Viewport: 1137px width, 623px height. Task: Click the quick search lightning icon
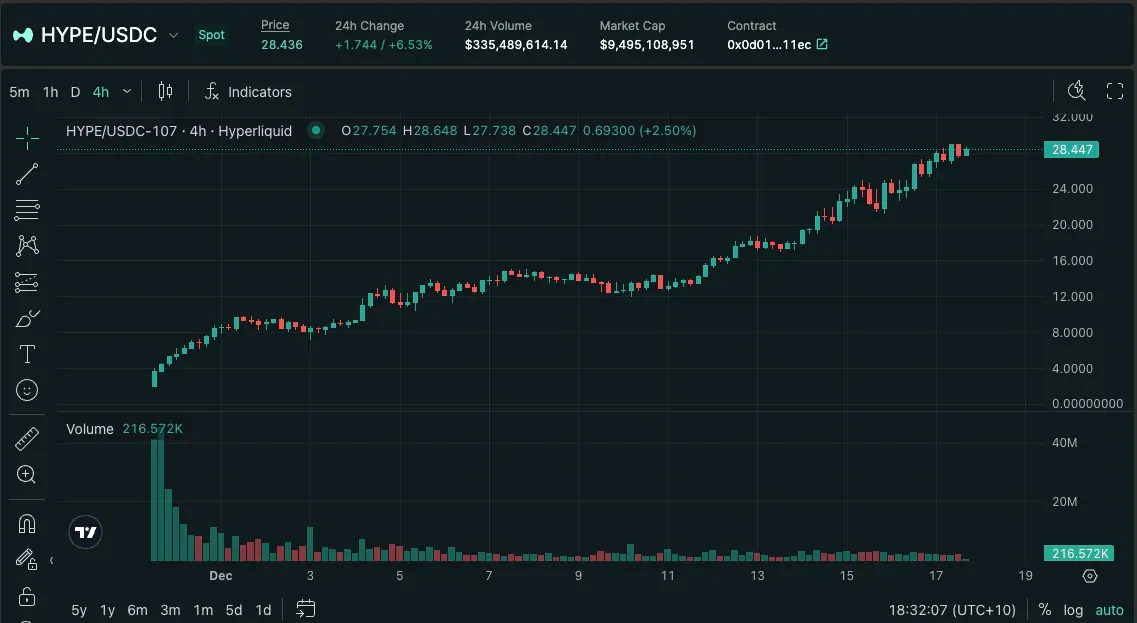1077,91
